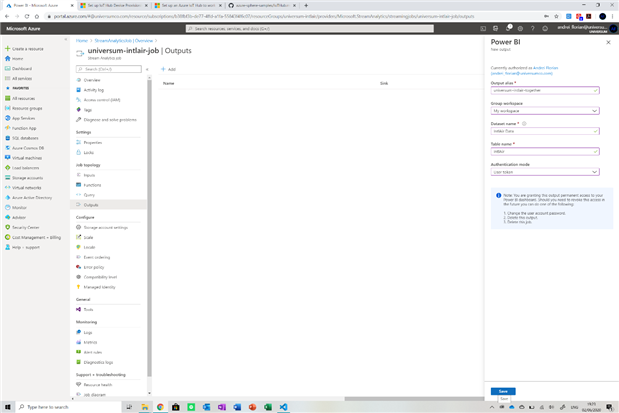Viewport: 619px width, 413px height.
Task: Open Overview in resource menu
Action: pos(92,80)
